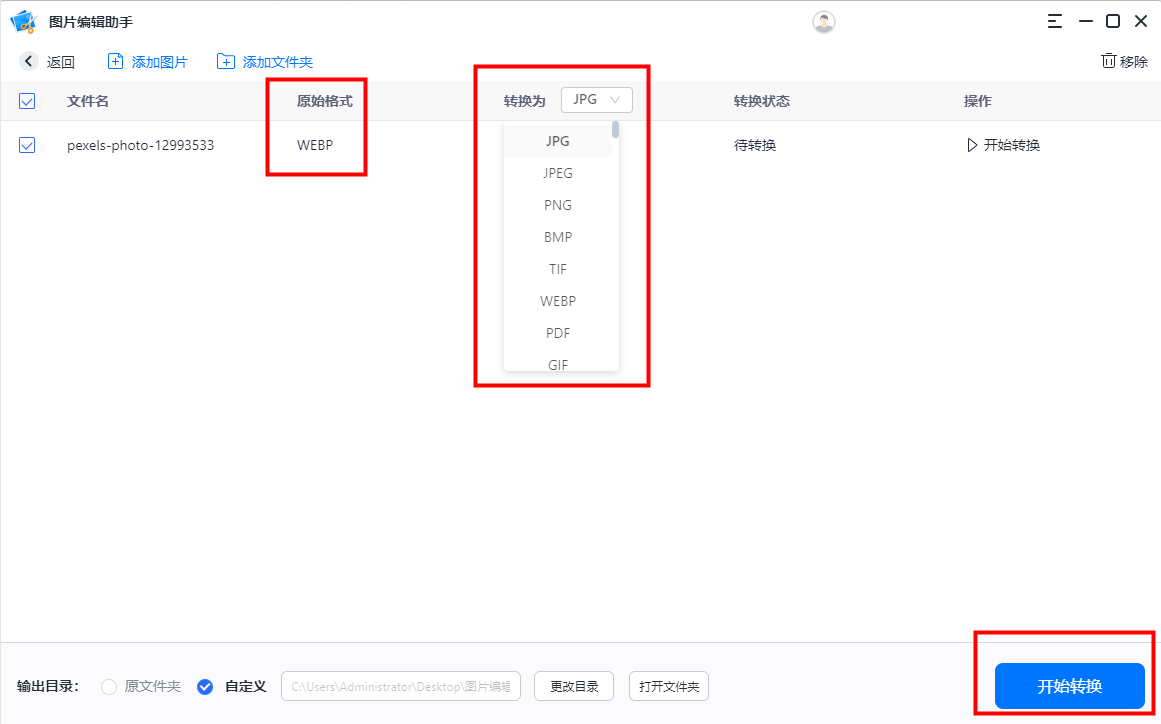
Task: Click the 添加图片 plus icon
Action: tap(116, 61)
